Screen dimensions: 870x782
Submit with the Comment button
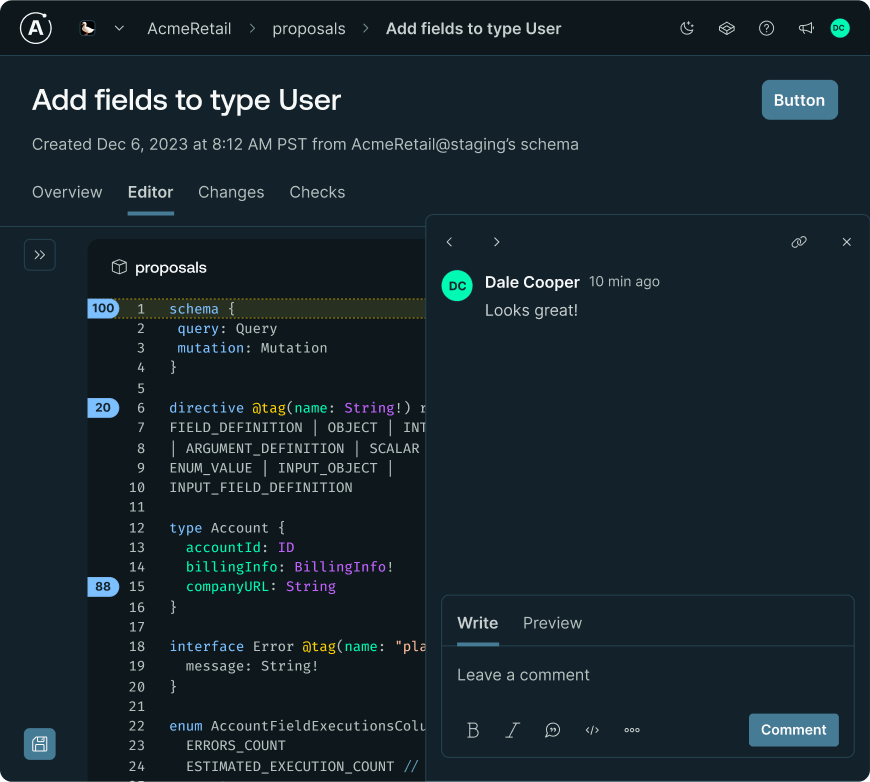793,730
